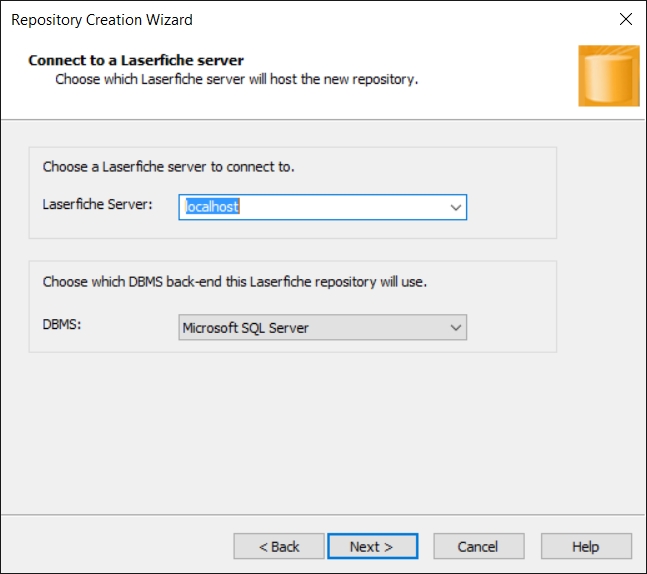The width and height of the screenshot is (647, 574).
Task: Click 'Choose which DBMS back-end' instruction text
Action: (x=234, y=282)
